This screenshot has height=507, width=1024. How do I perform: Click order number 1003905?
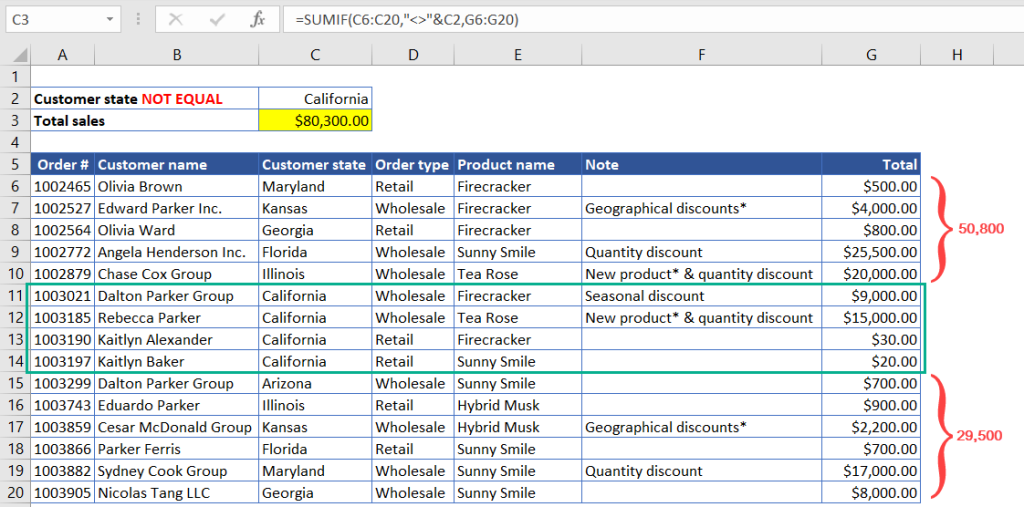pyautogui.click(x=62, y=493)
